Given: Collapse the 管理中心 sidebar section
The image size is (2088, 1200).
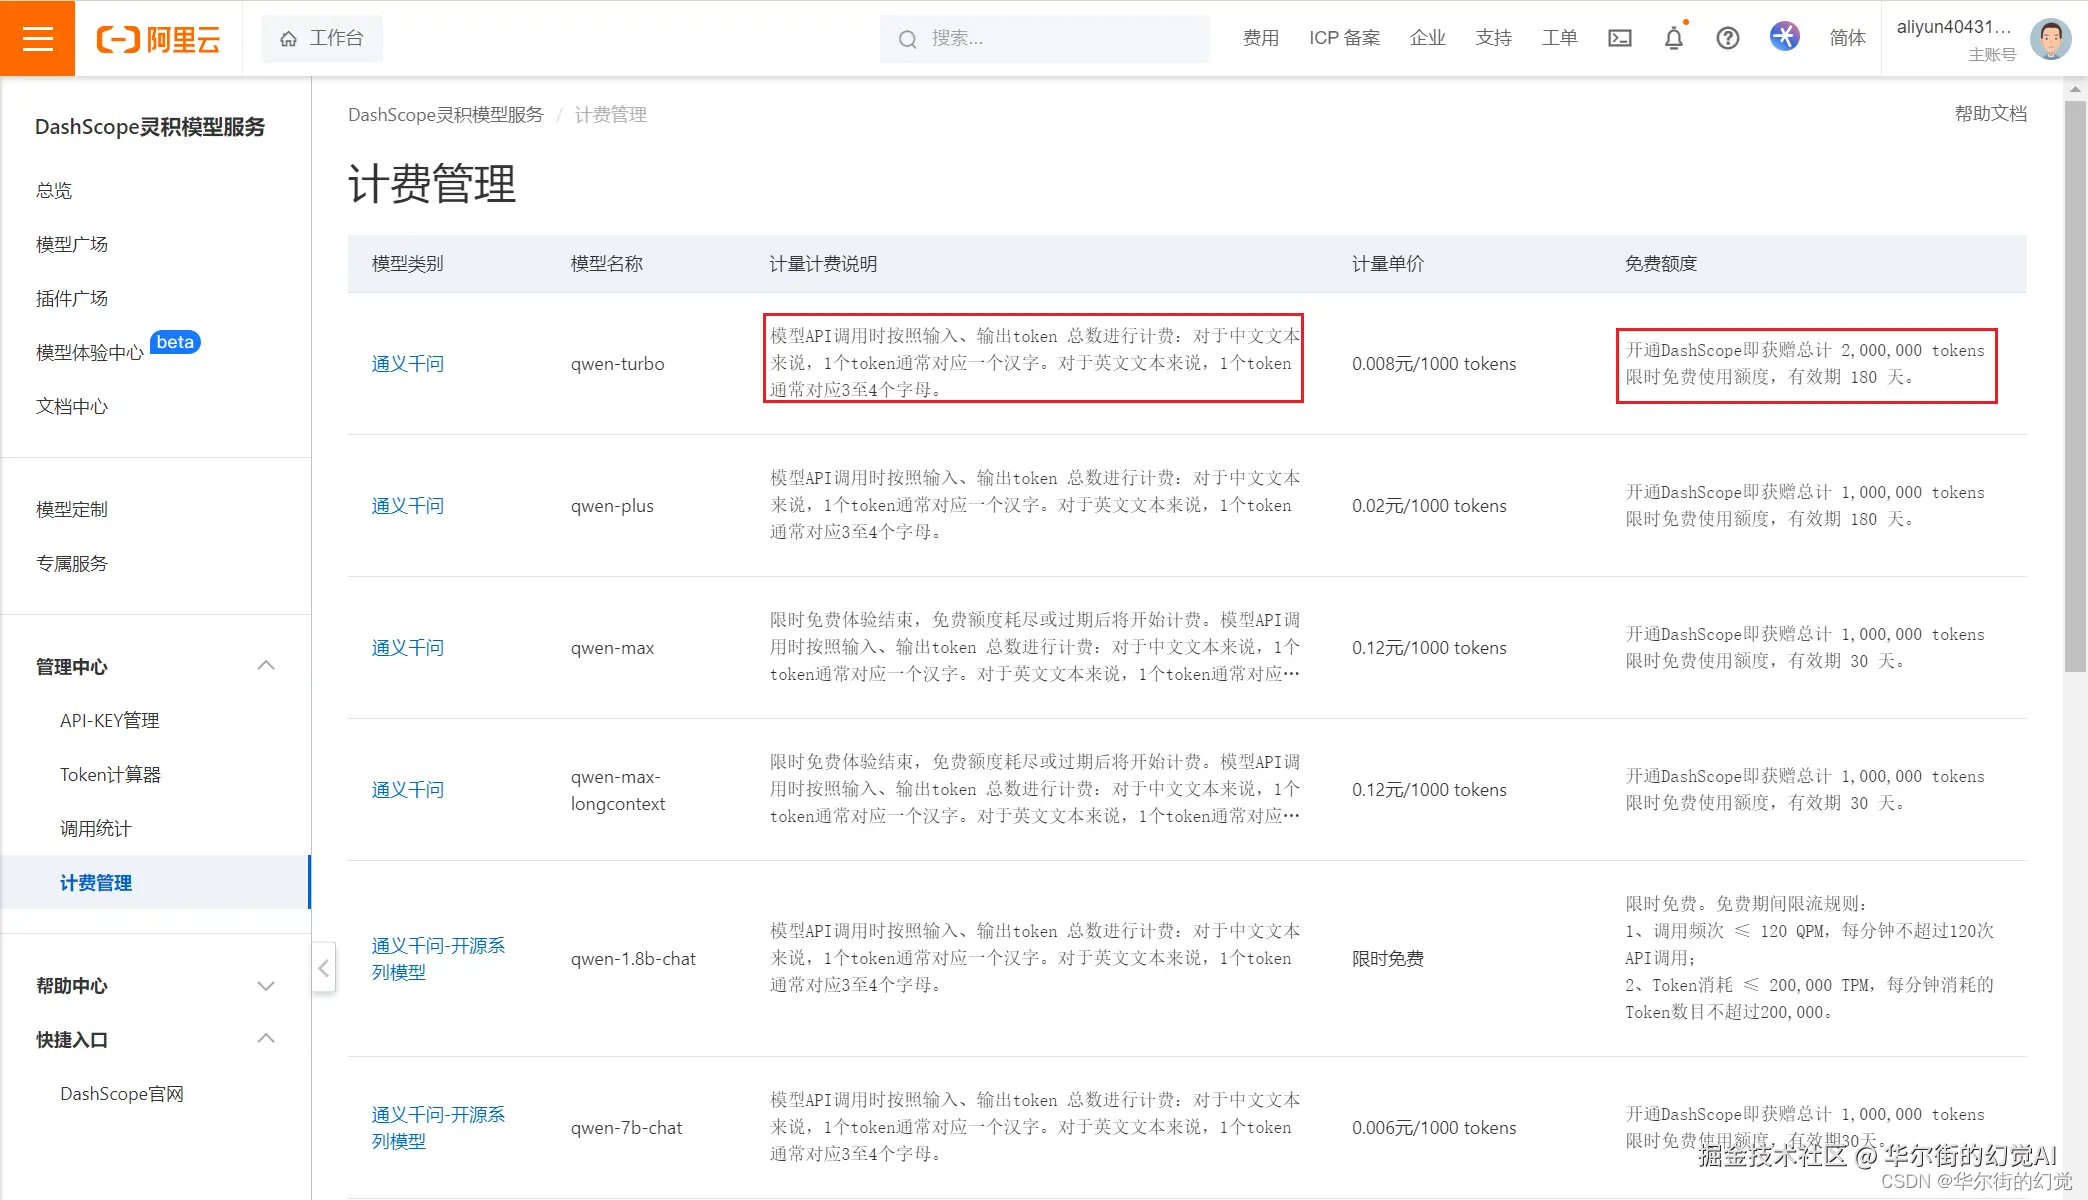Looking at the screenshot, I should pyautogui.click(x=266, y=665).
